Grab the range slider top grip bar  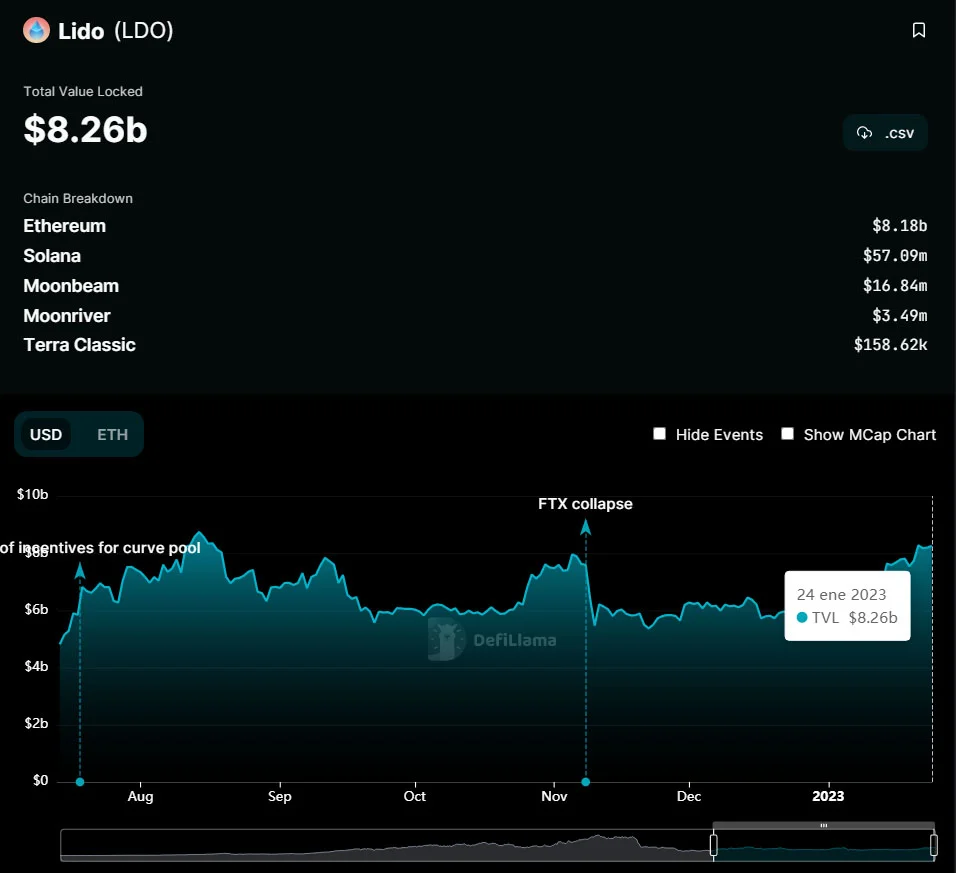(x=824, y=825)
